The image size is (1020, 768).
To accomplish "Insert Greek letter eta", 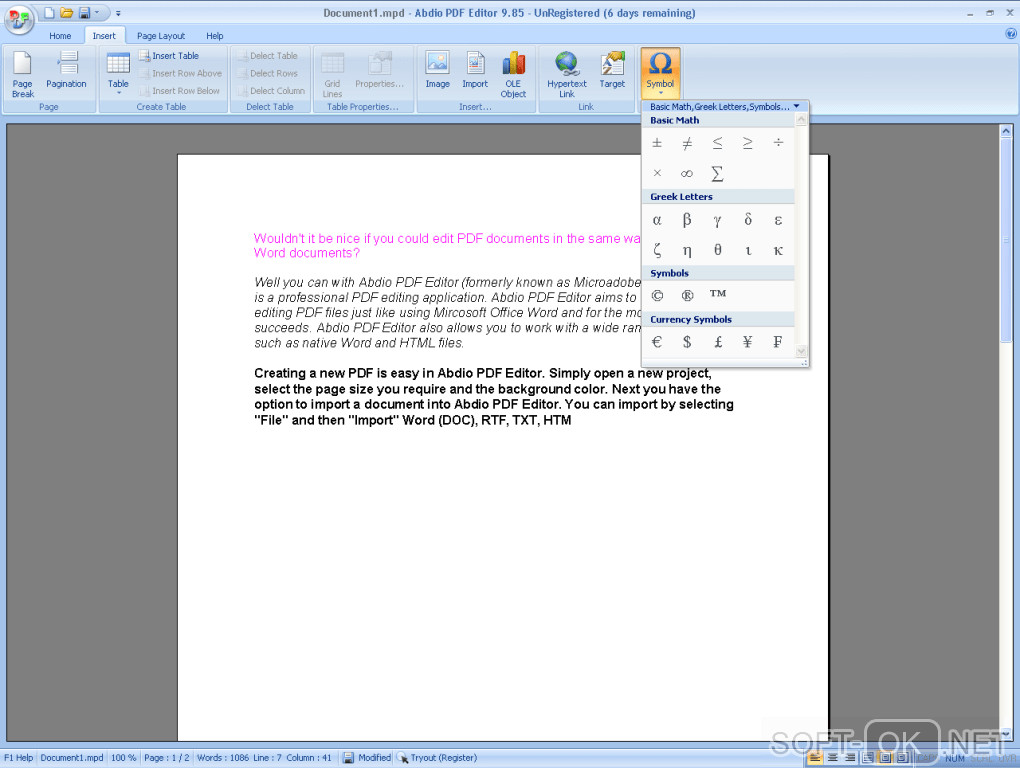I will [687, 250].
